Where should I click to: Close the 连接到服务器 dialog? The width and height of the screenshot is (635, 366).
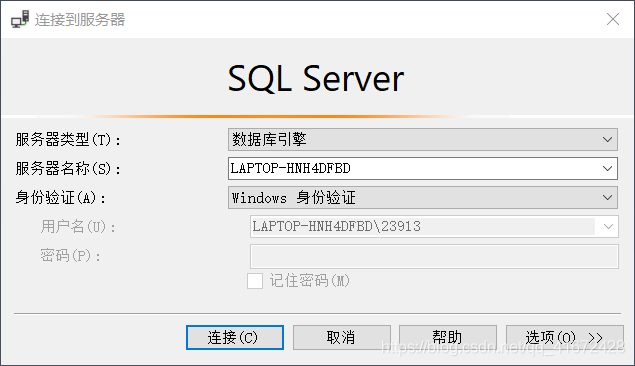(x=613, y=19)
